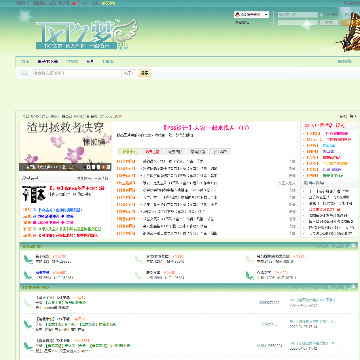Click the magnifier icon in the search bar
This screenshot has width=360, height=360.
[24, 73]
